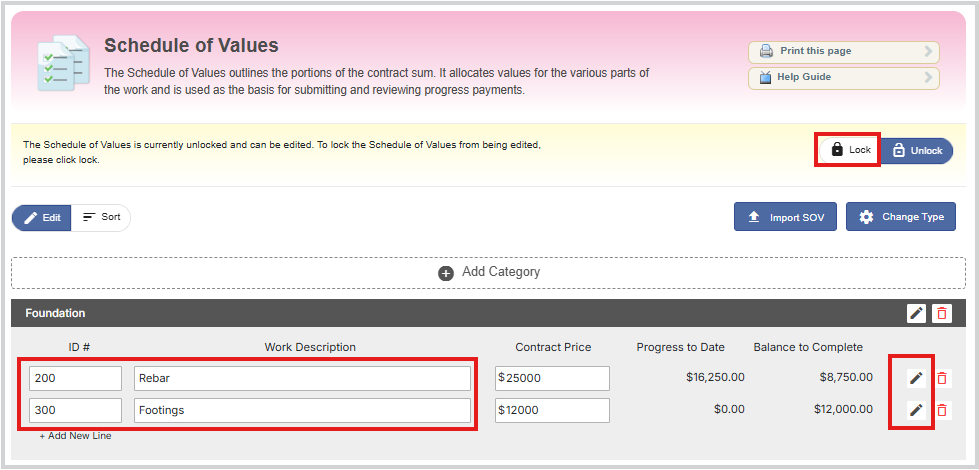Click the Schedule of Values document icon
Viewport: 979px width, 470px height.
coord(63,63)
